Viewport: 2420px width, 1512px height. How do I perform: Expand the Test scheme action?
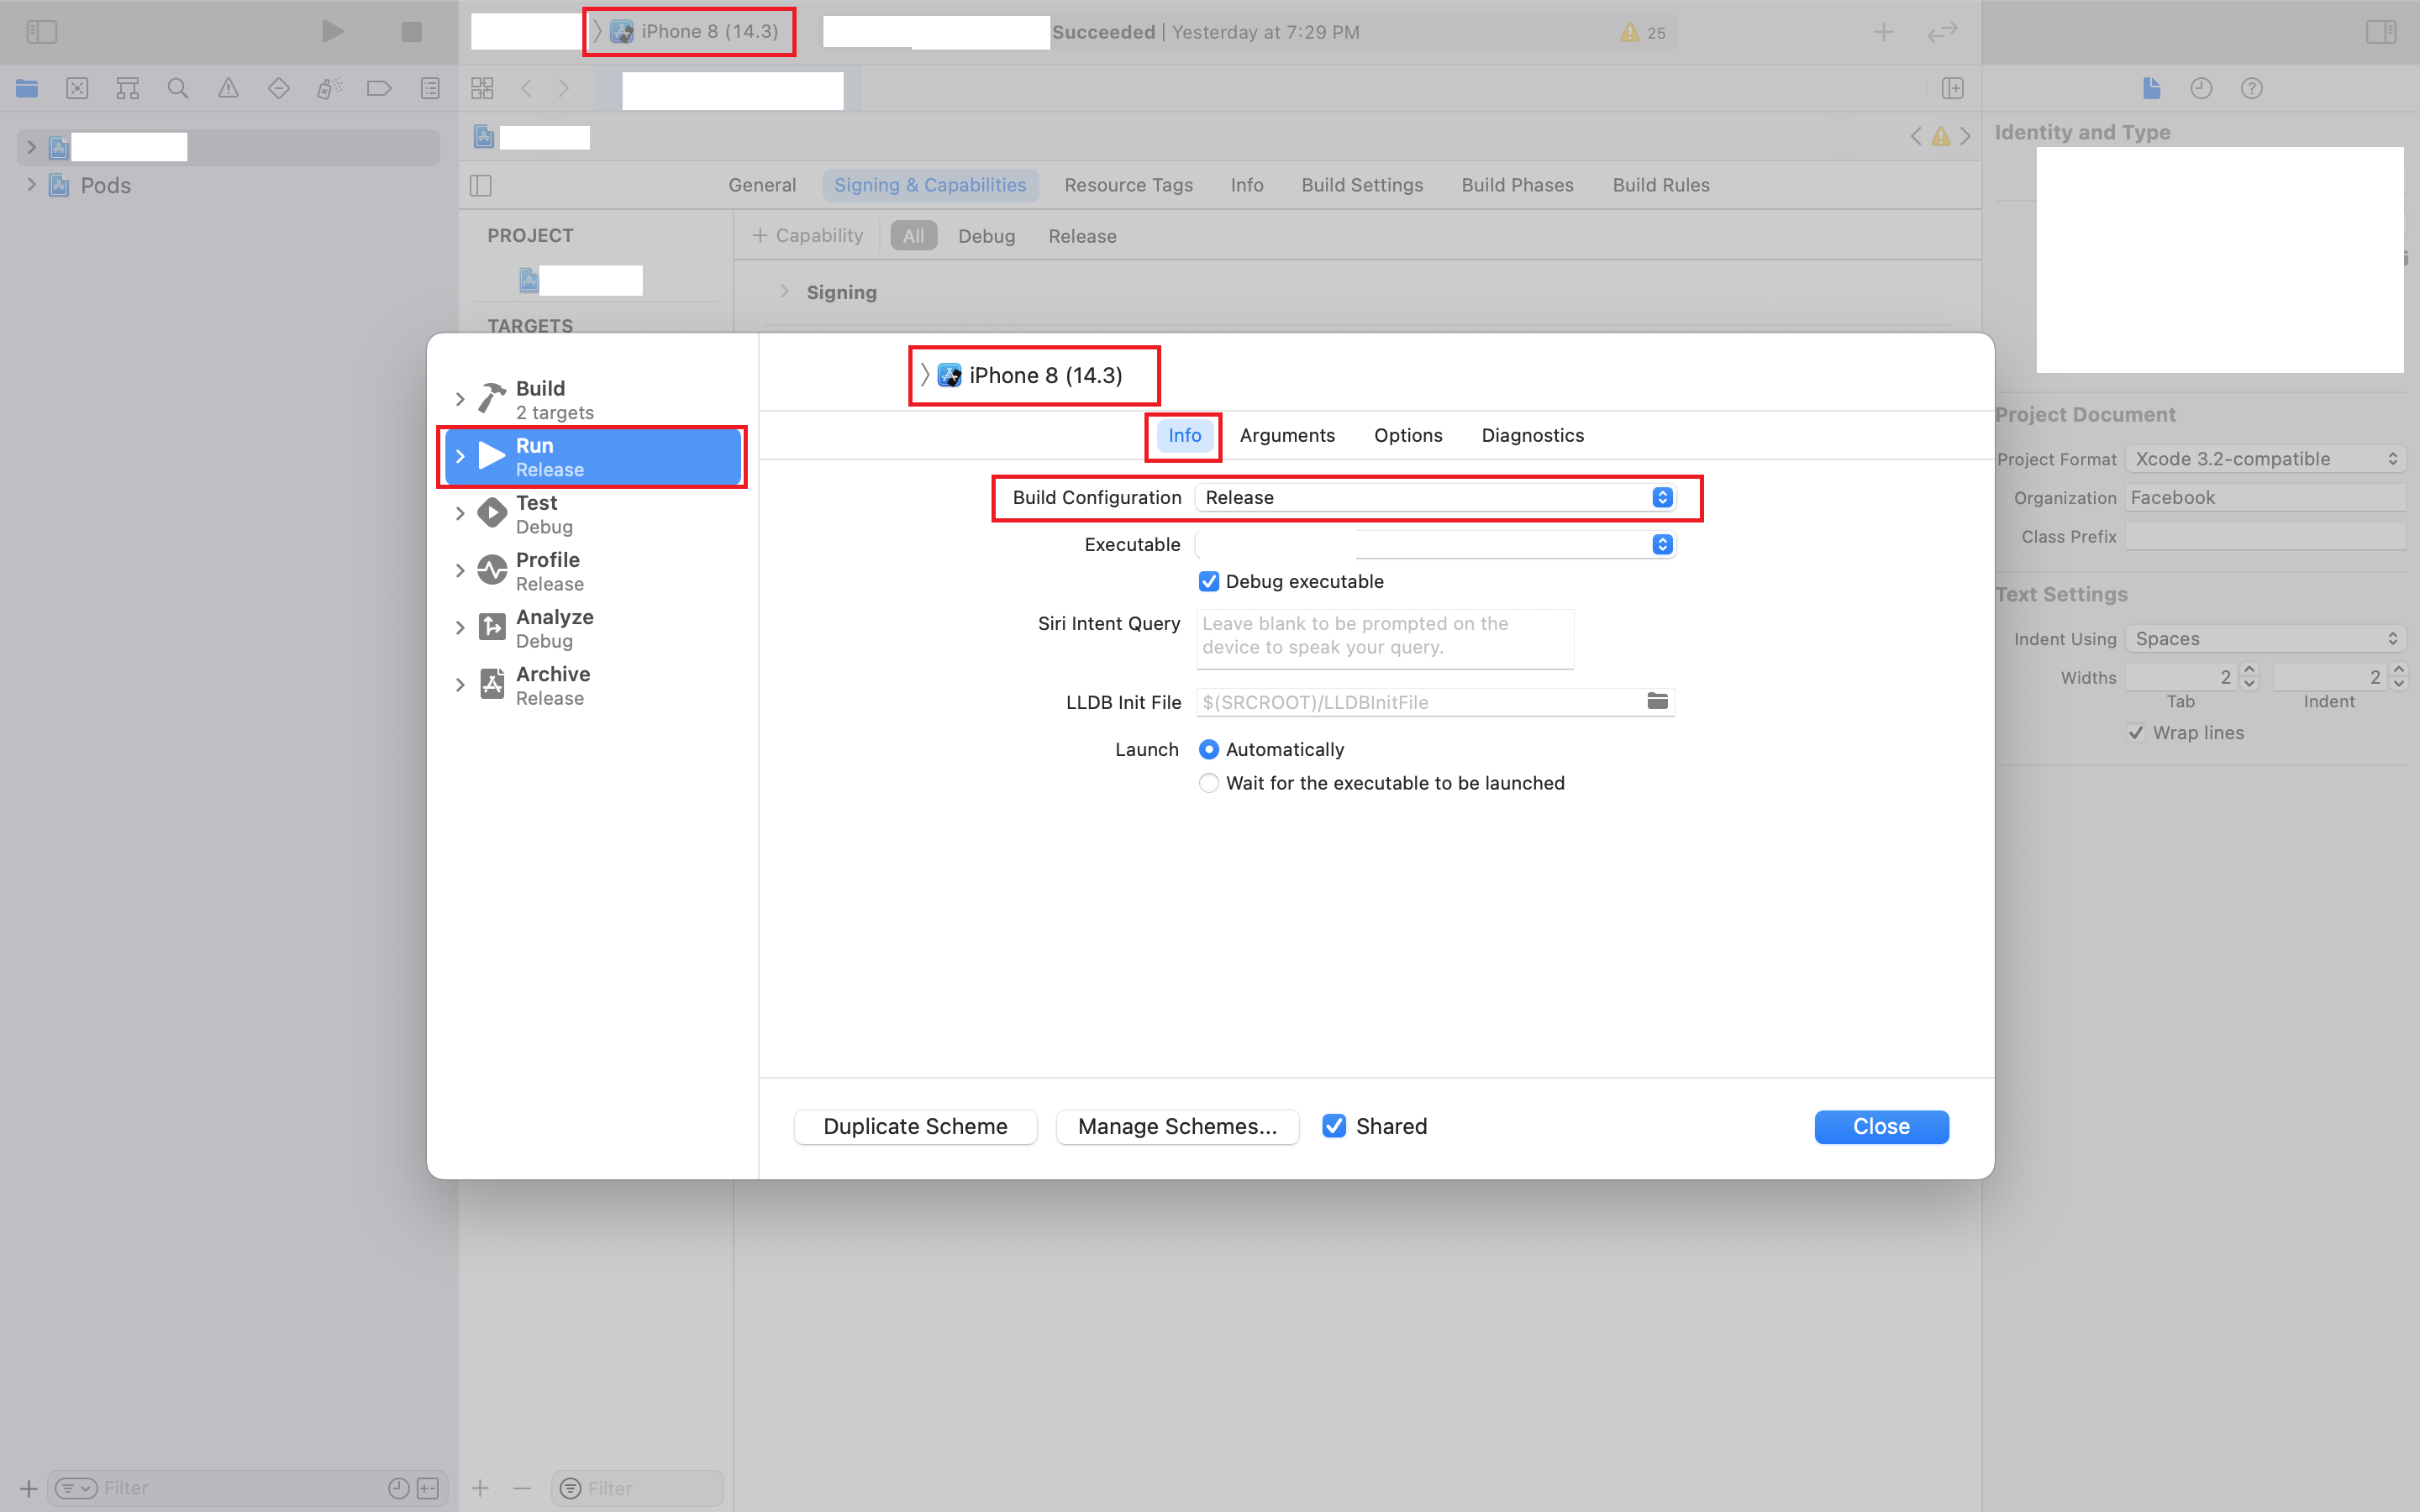pos(460,513)
